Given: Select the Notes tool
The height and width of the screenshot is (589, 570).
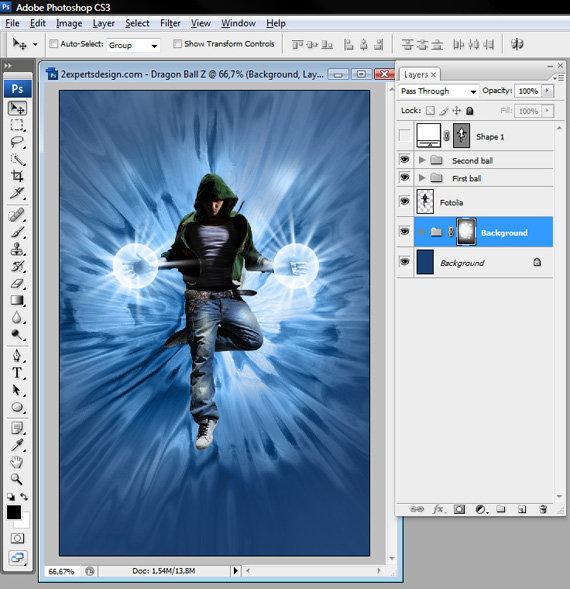Looking at the screenshot, I should (17, 428).
